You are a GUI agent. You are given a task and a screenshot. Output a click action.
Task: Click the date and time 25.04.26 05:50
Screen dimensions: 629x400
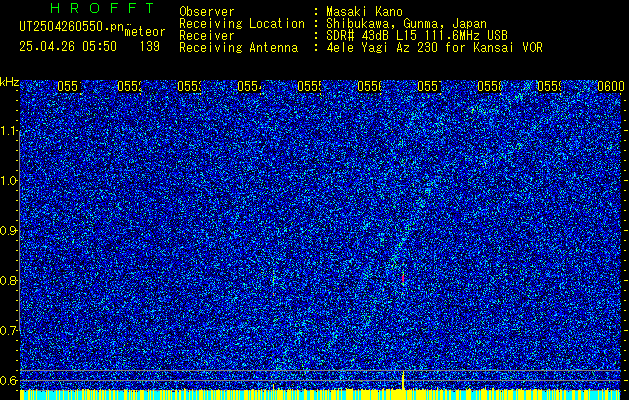pyautogui.click(x=68, y=47)
